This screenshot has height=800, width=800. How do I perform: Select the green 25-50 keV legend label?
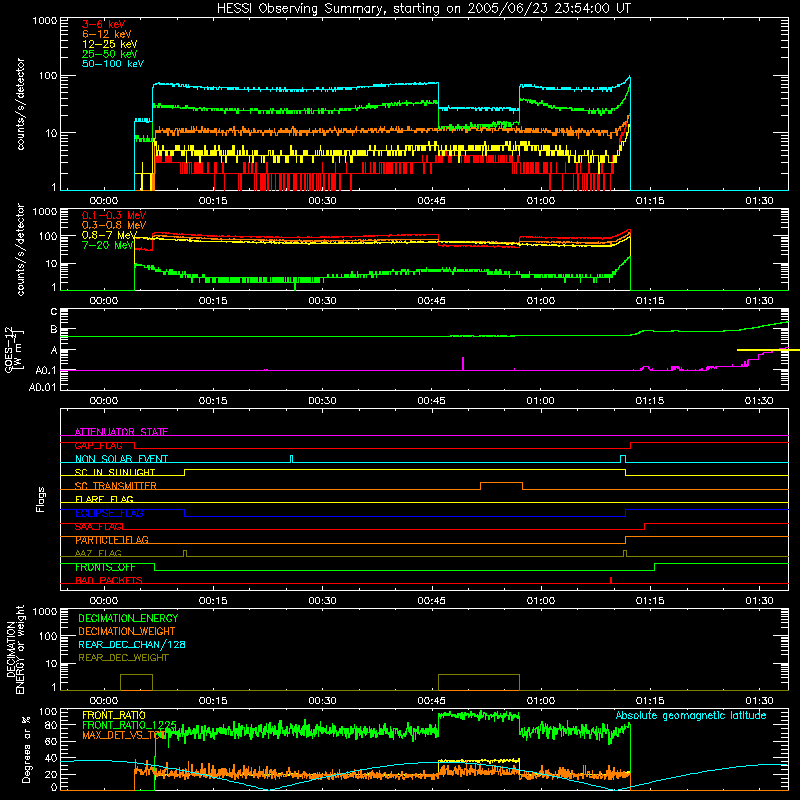(109, 54)
